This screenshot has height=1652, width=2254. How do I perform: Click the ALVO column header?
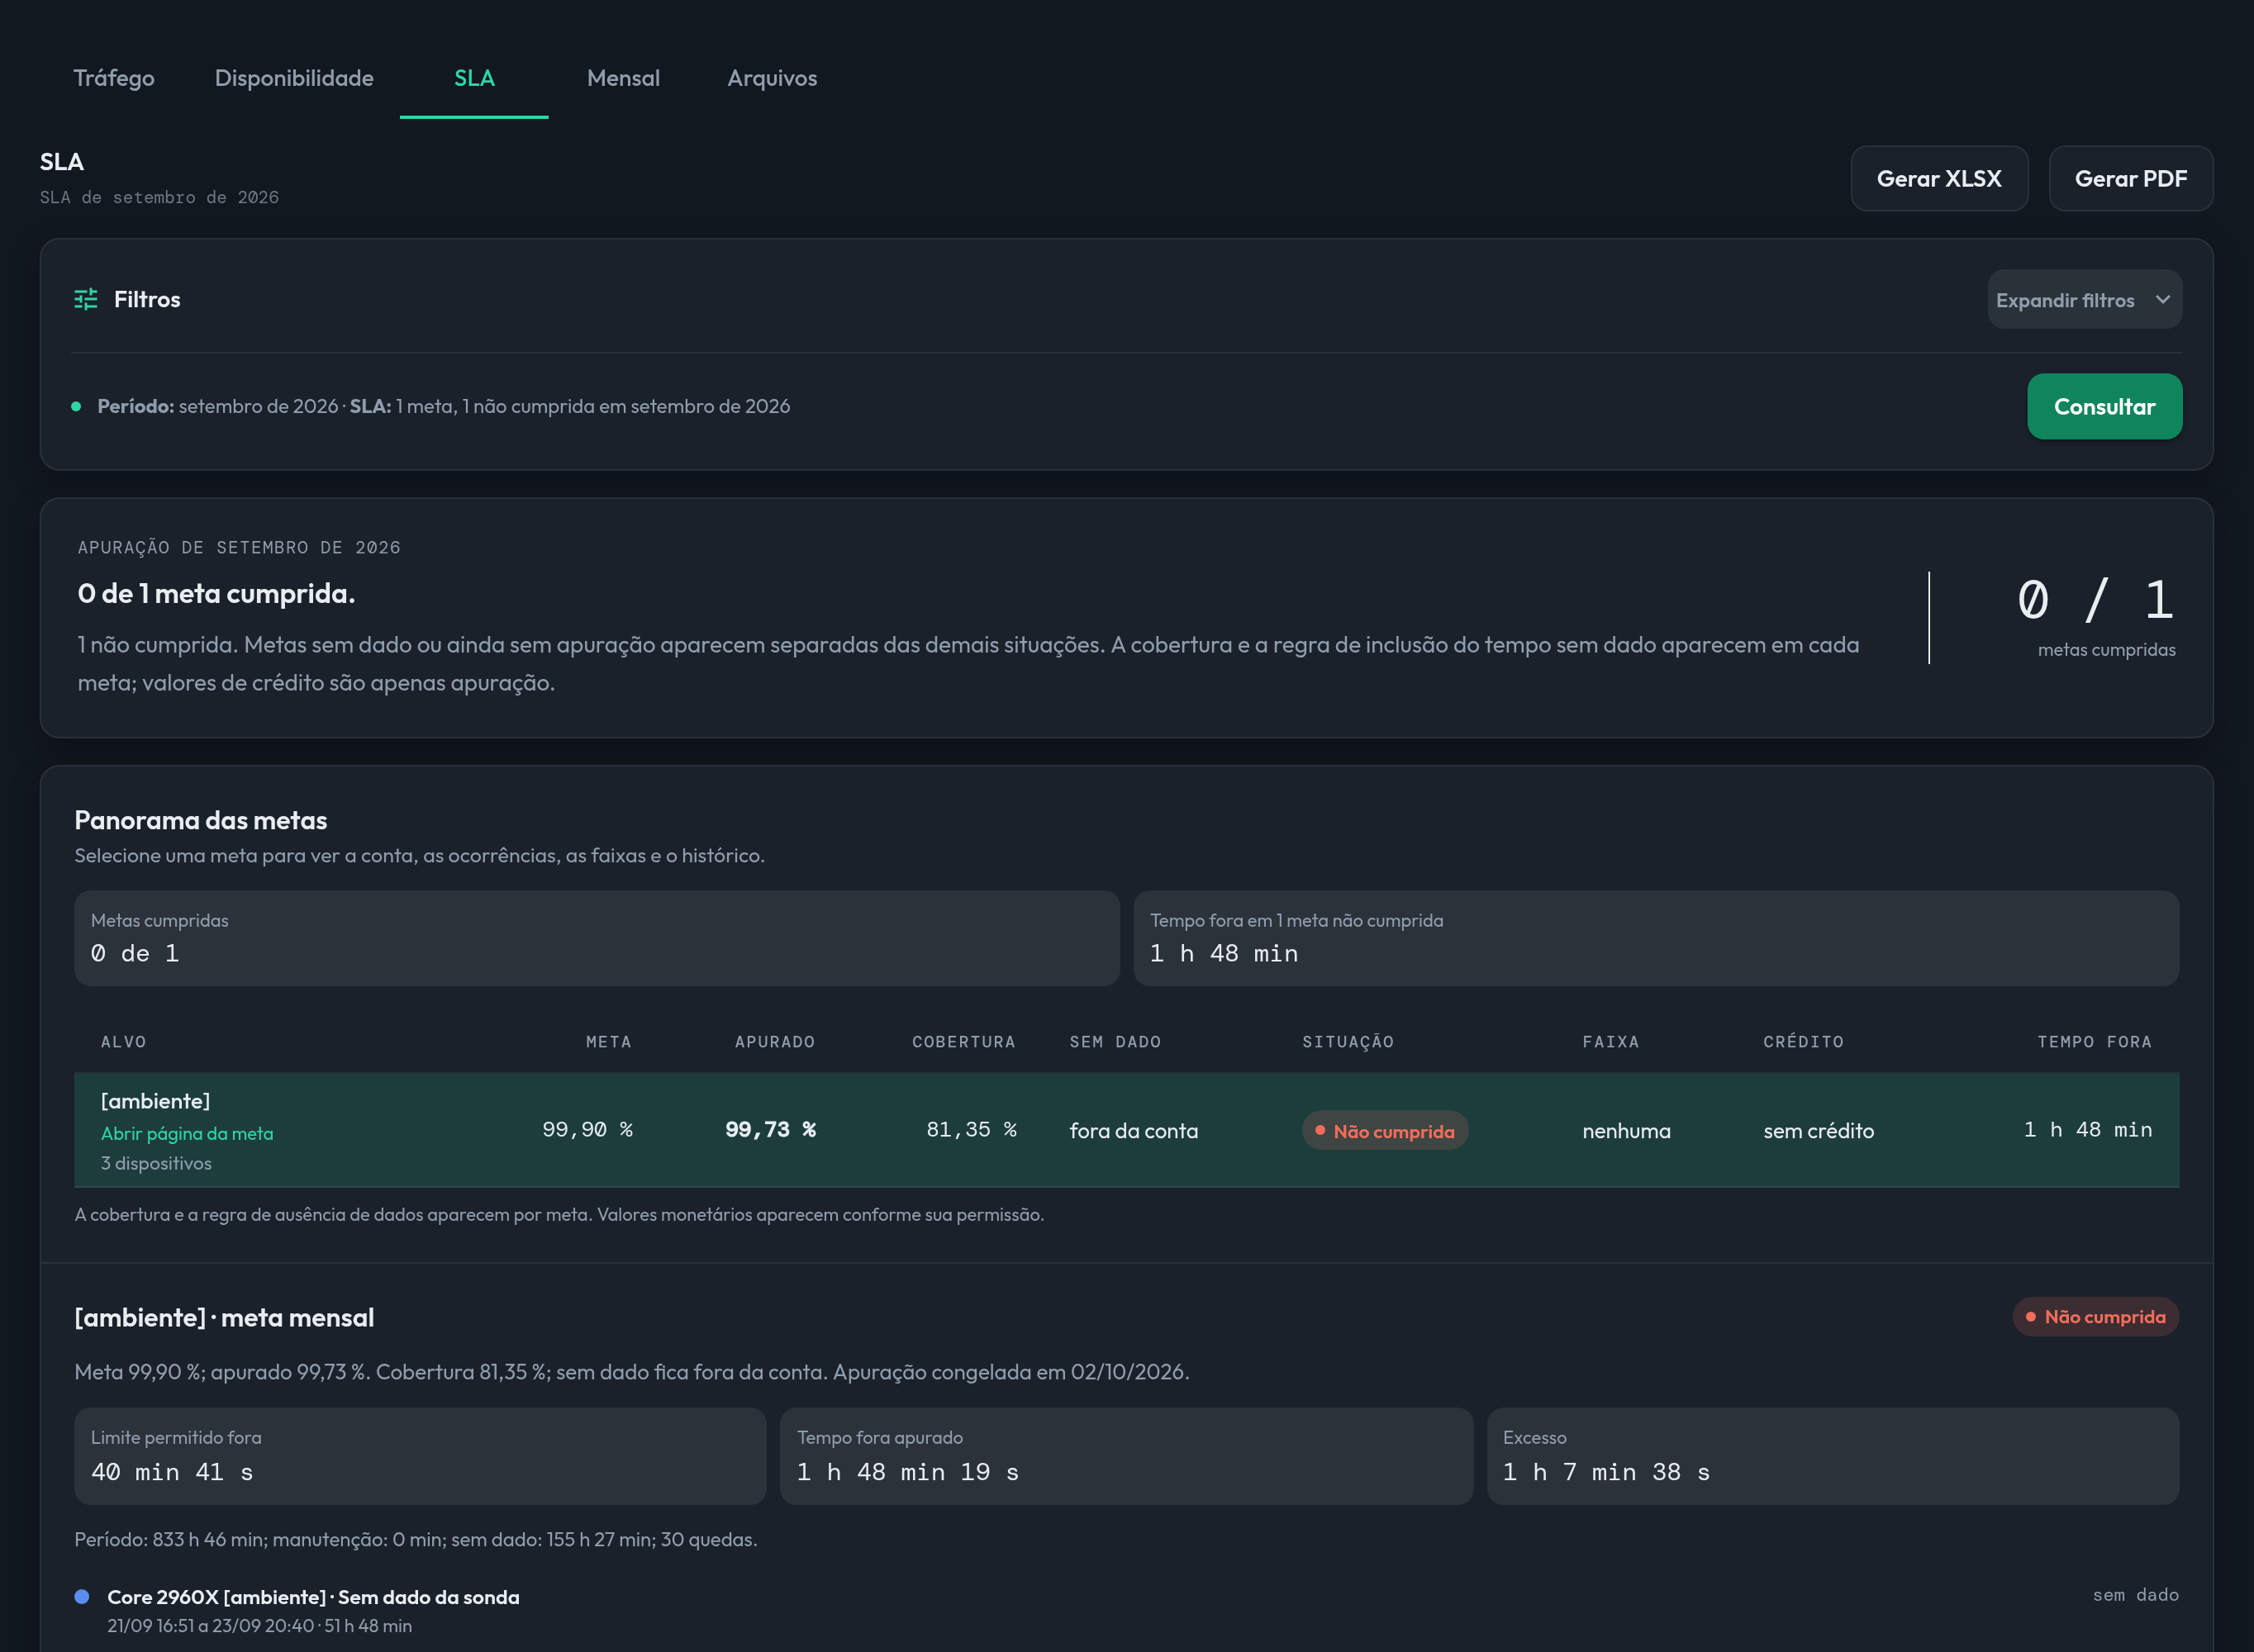[124, 1042]
